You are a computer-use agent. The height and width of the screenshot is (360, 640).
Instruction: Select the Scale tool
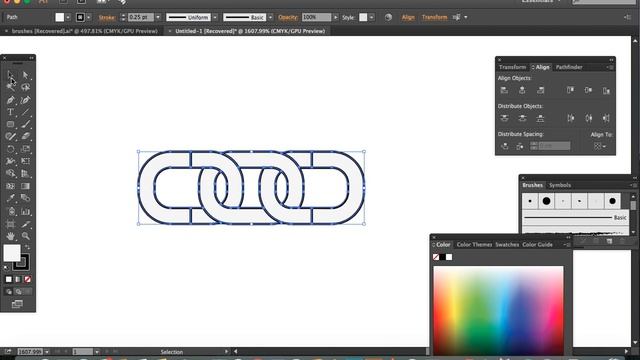tap(25, 149)
